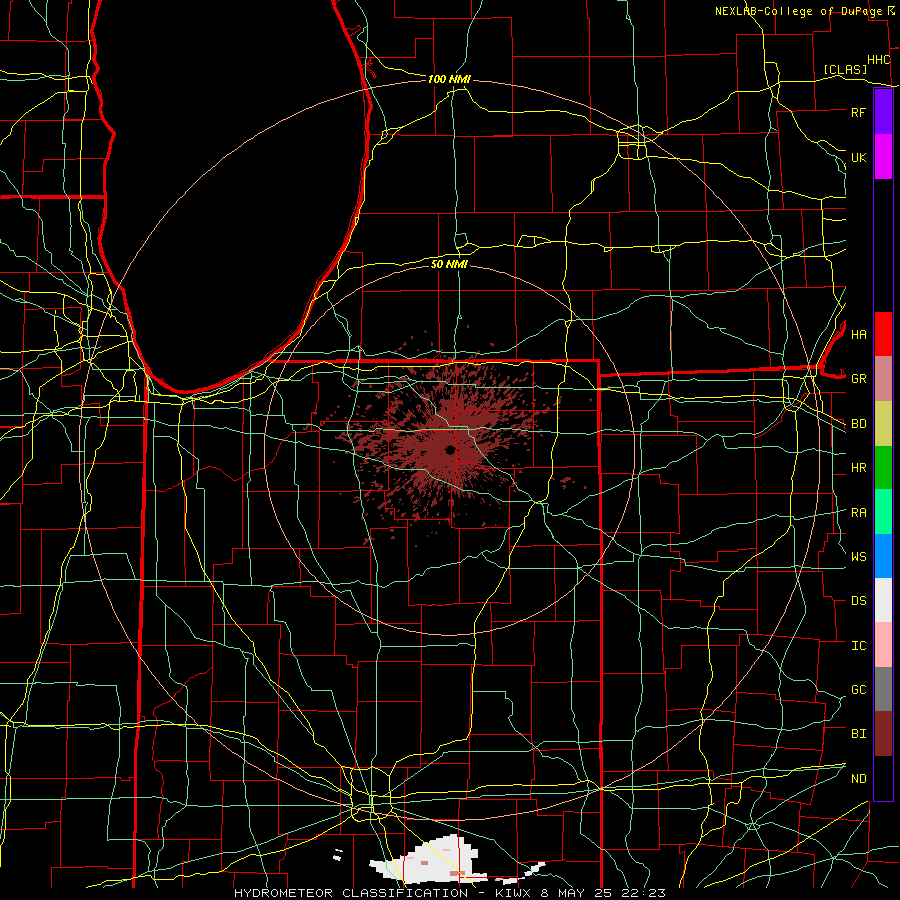Viewport: 900px width, 900px height.
Task: Click the WS legend label
Action: point(858,557)
